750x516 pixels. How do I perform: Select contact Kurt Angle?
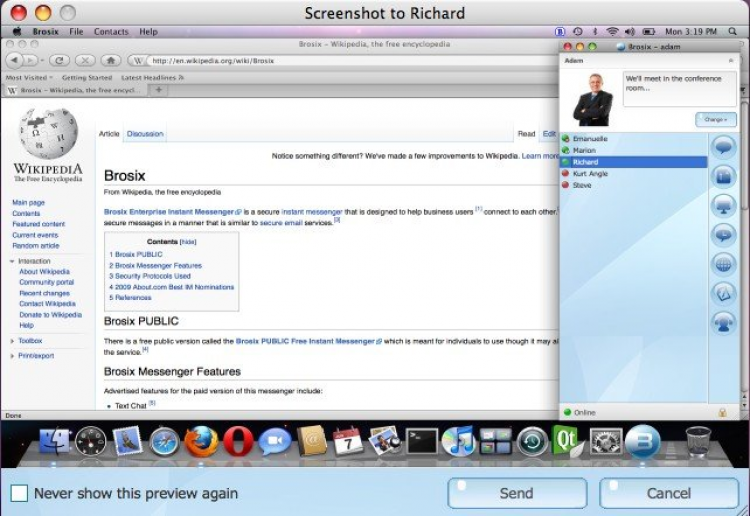click(x=633, y=174)
